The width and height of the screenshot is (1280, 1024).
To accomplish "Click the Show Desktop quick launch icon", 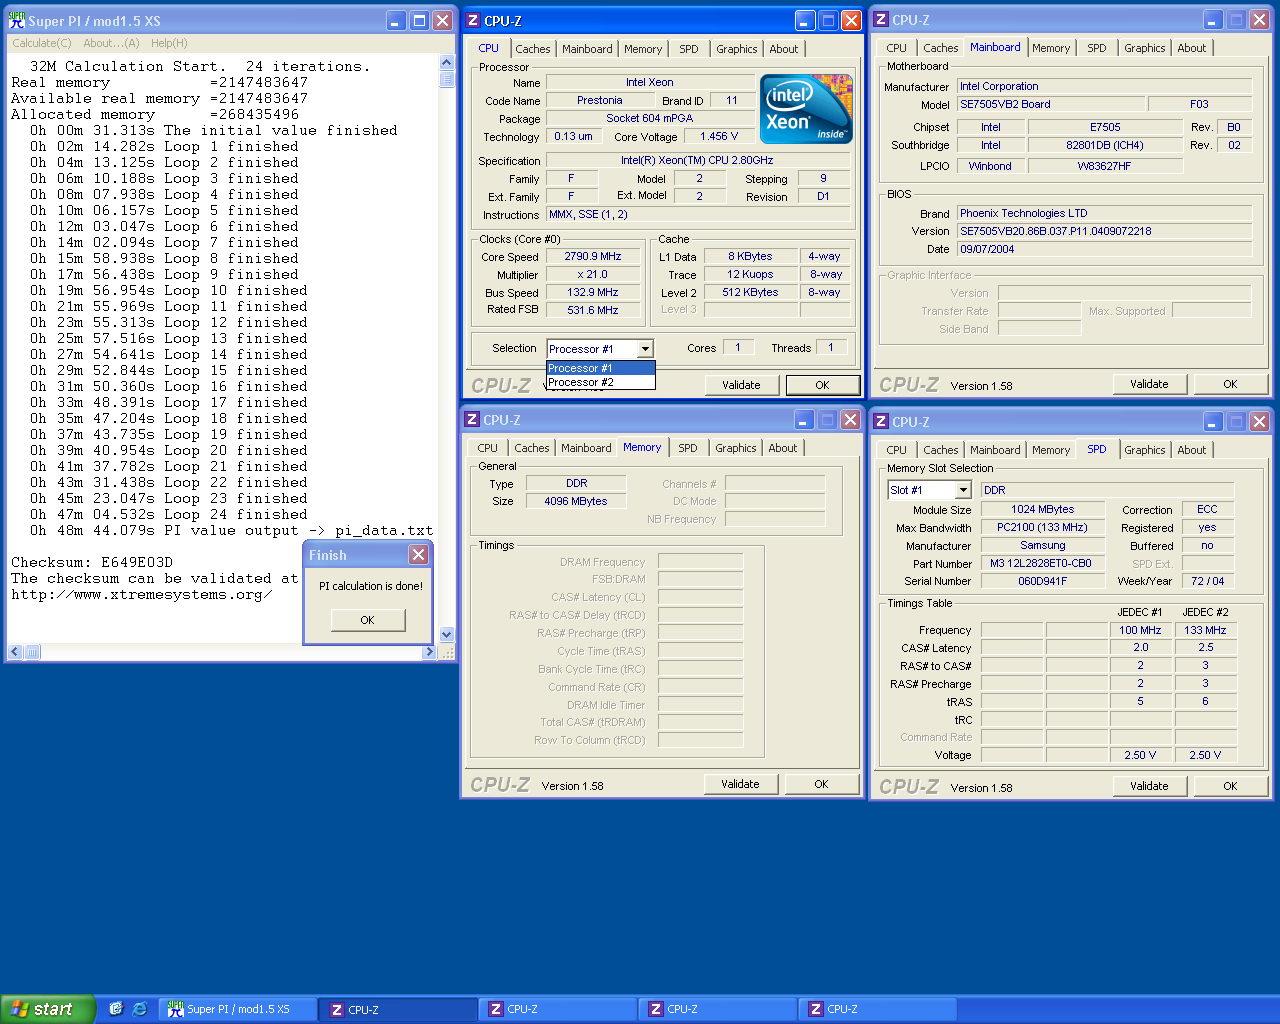I will point(116,1009).
